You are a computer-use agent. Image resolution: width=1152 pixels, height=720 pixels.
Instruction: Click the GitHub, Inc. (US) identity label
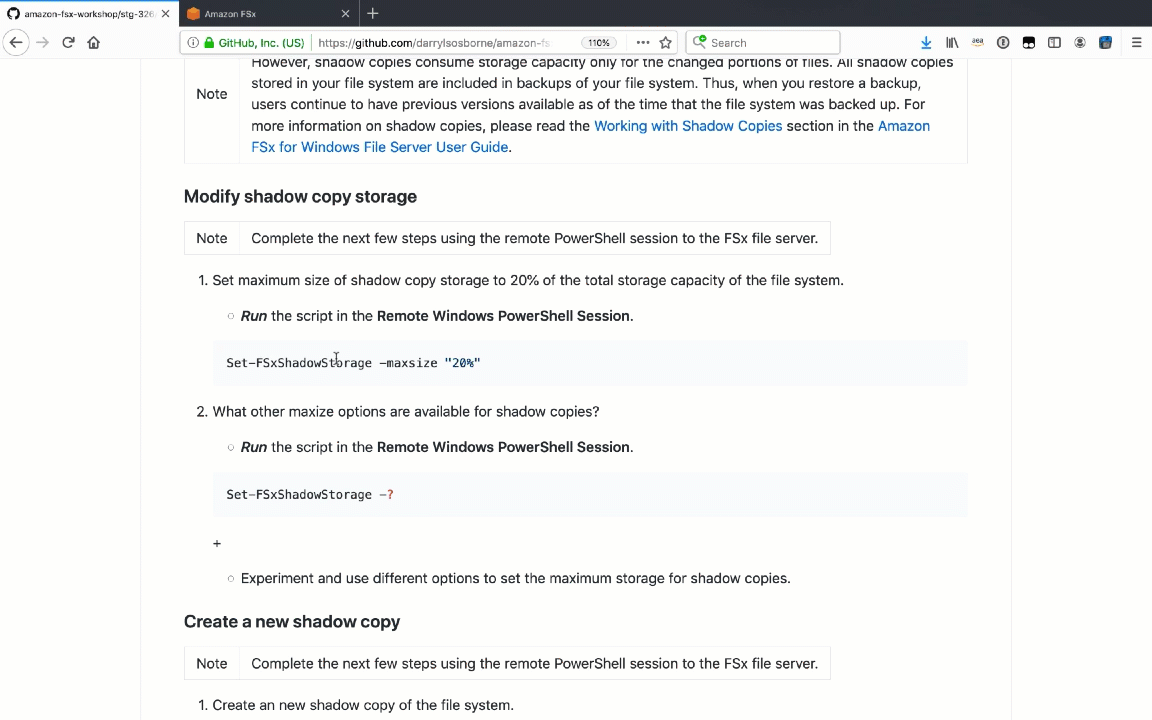click(x=261, y=43)
